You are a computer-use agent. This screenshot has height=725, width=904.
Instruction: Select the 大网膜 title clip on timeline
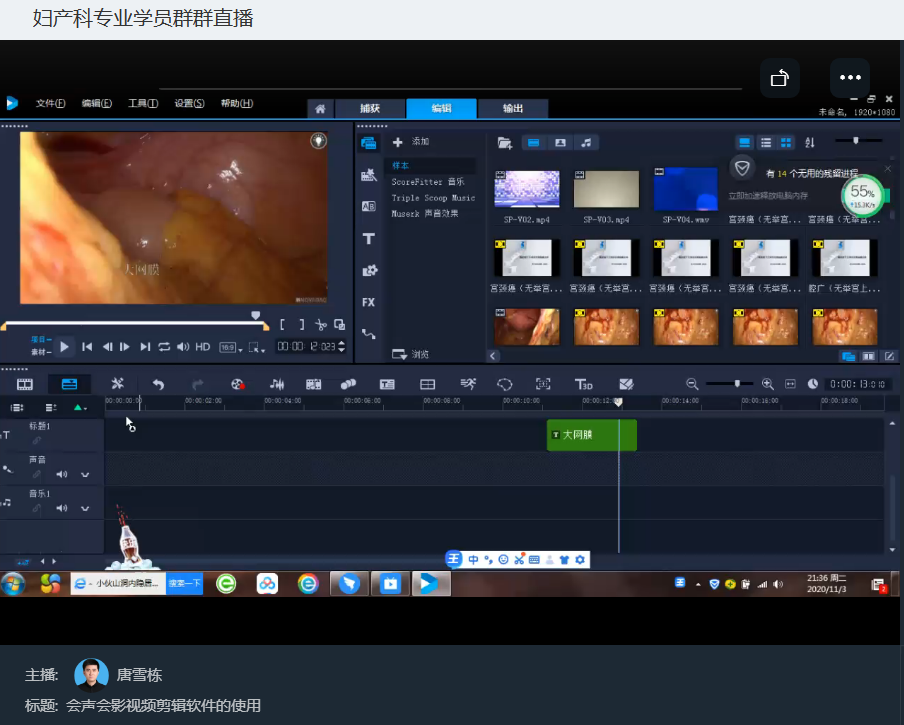(592, 435)
